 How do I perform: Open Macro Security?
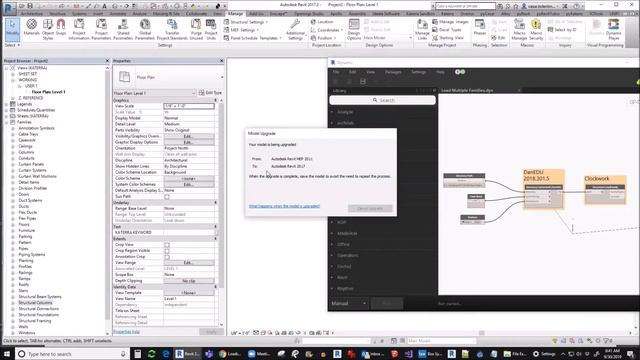click(536, 29)
